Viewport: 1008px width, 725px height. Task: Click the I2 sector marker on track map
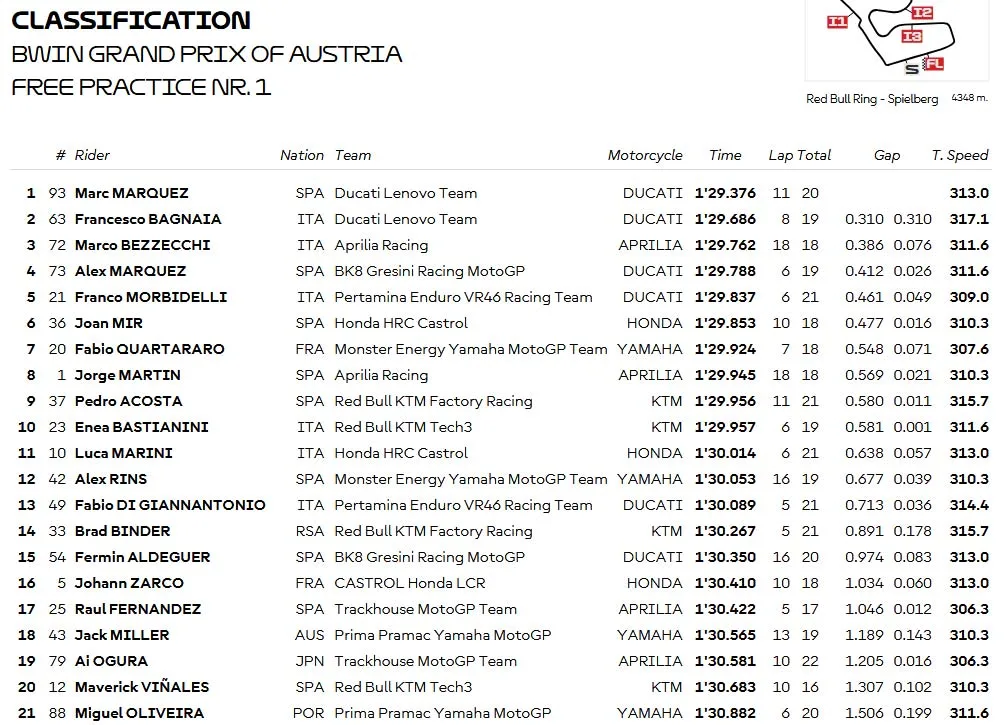tap(922, 12)
